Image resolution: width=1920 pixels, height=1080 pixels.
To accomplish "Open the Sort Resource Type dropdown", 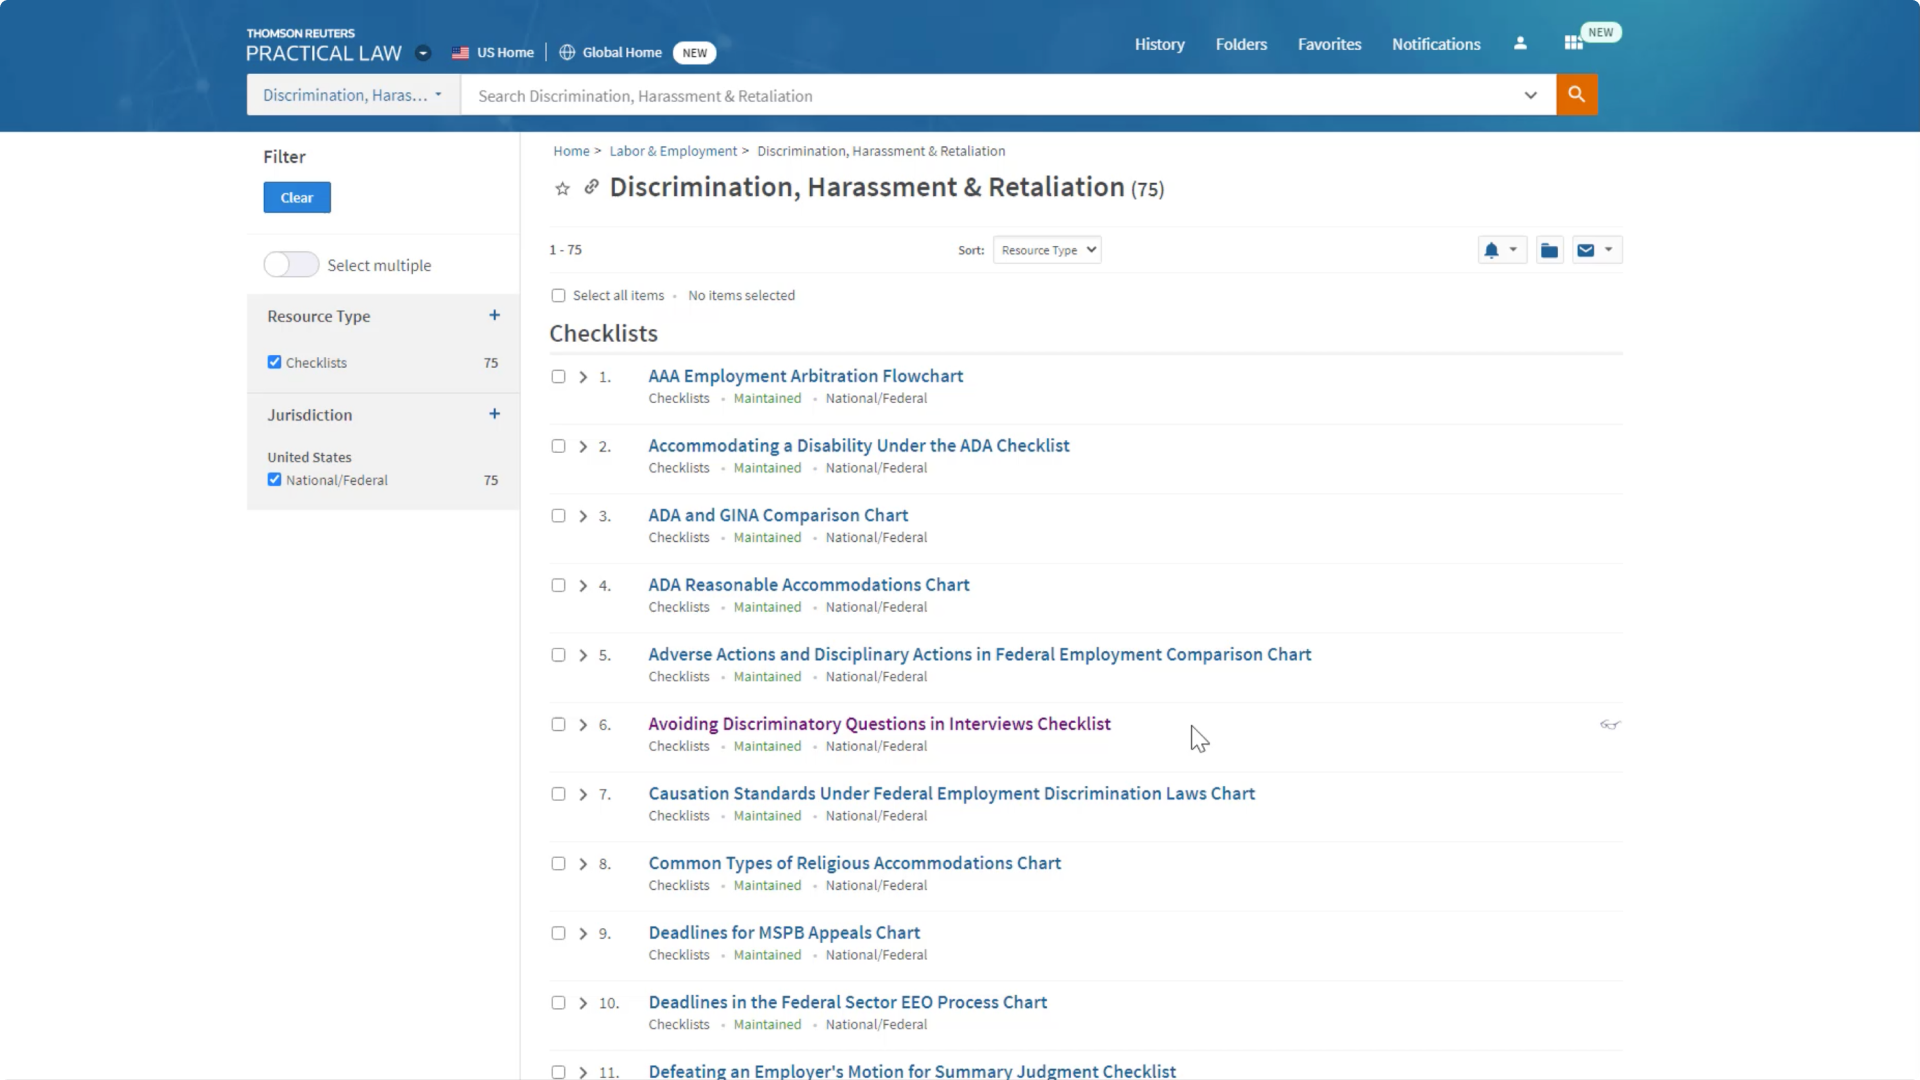I will [1046, 250].
